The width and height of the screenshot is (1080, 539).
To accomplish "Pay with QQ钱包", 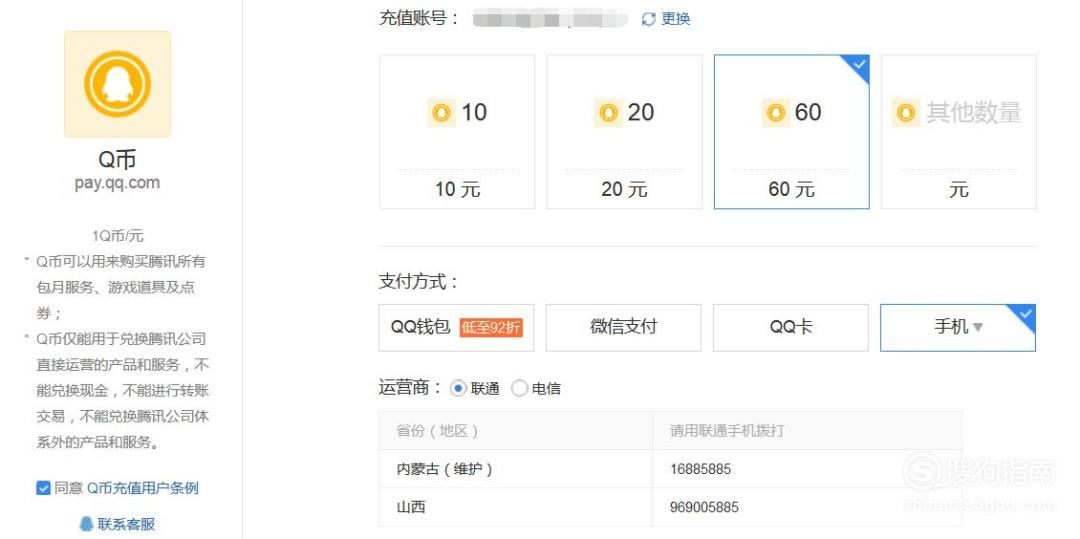I will click(x=457, y=328).
